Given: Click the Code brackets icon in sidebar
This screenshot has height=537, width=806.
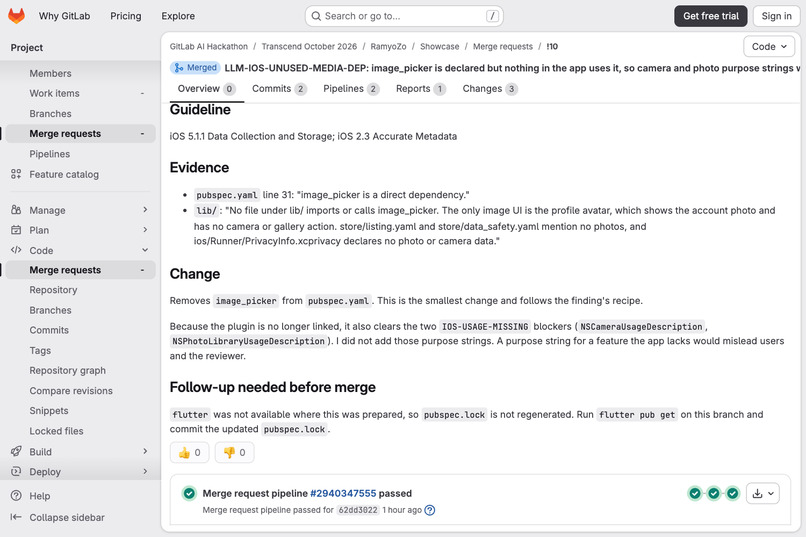Looking at the screenshot, I should (16, 250).
